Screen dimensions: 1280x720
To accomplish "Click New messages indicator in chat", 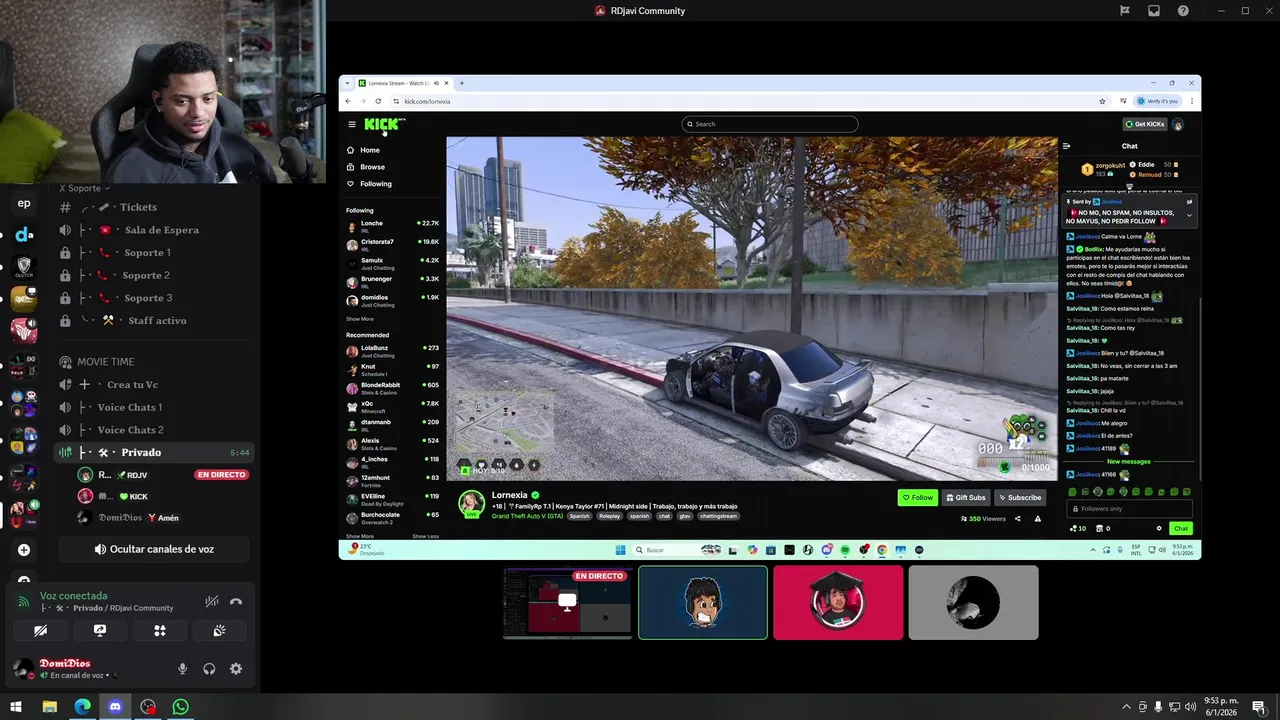I will click(x=1129, y=462).
